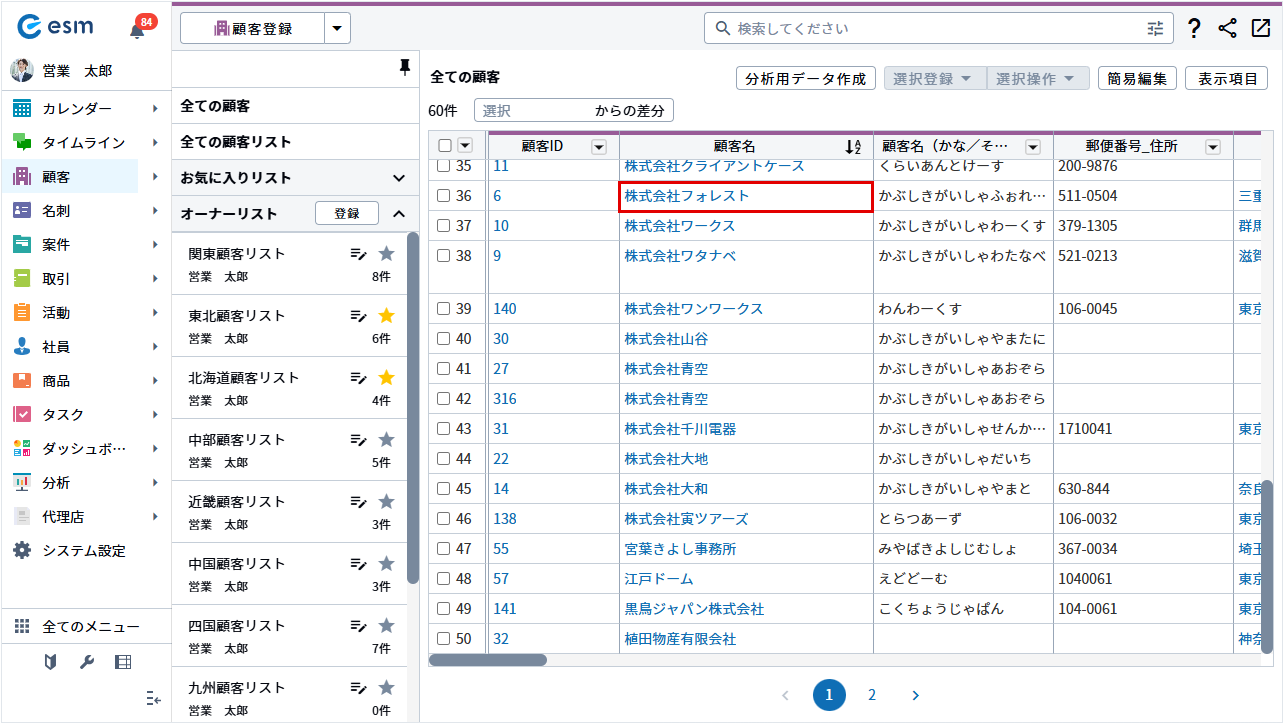Open dropdown arrow next to 顧客登録

tap(337, 29)
